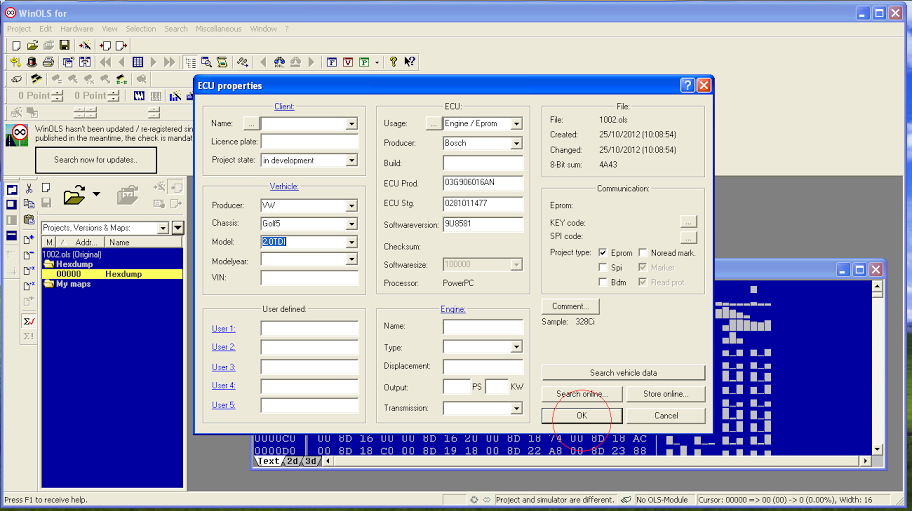Enable the Spi project type checkbox
Viewport: 912px width, 511px height.
click(x=603, y=267)
